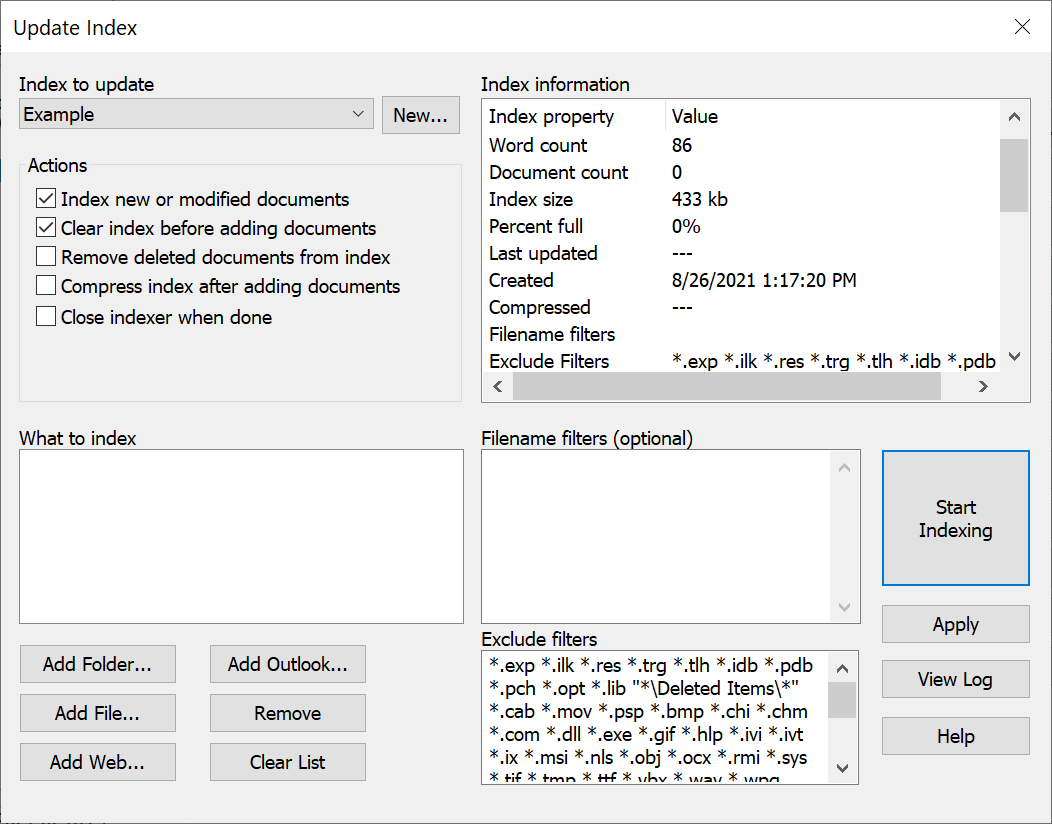The width and height of the screenshot is (1052, 824).
Task: Select the Index size row
Action: (741, 199)
